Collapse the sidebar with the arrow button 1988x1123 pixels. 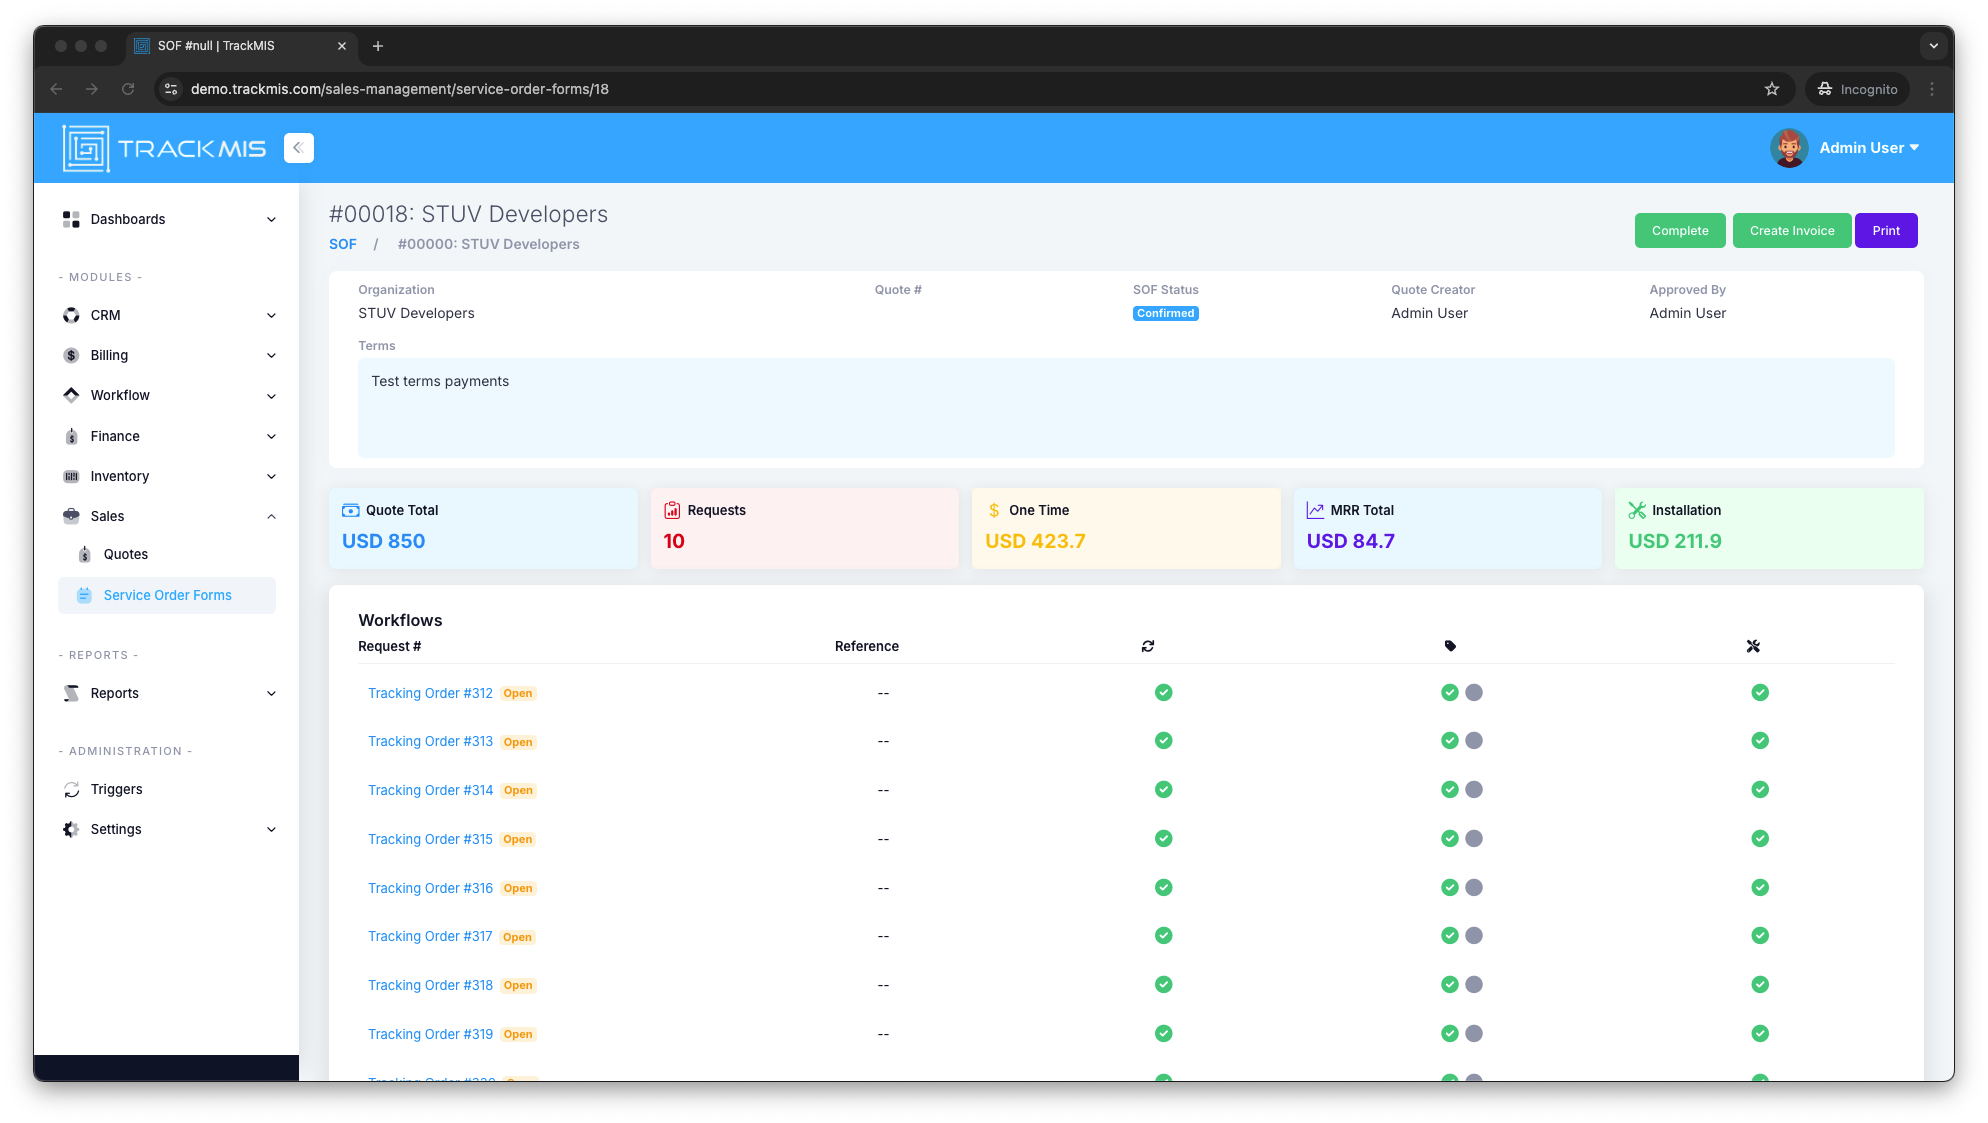pos(298,148)
